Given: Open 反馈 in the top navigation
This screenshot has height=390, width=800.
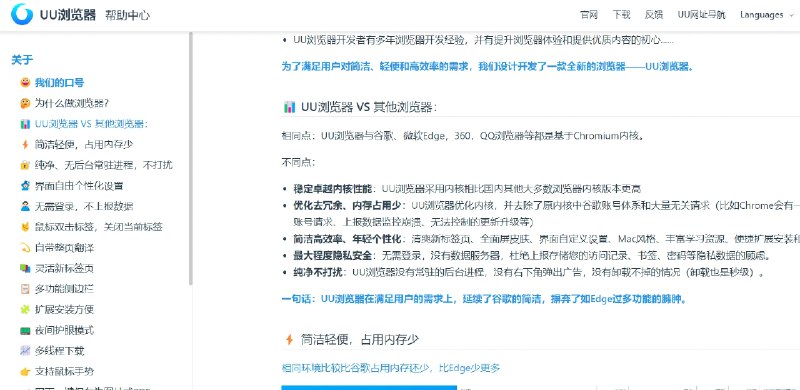Looking at the screenshot, I should [654, 15].
